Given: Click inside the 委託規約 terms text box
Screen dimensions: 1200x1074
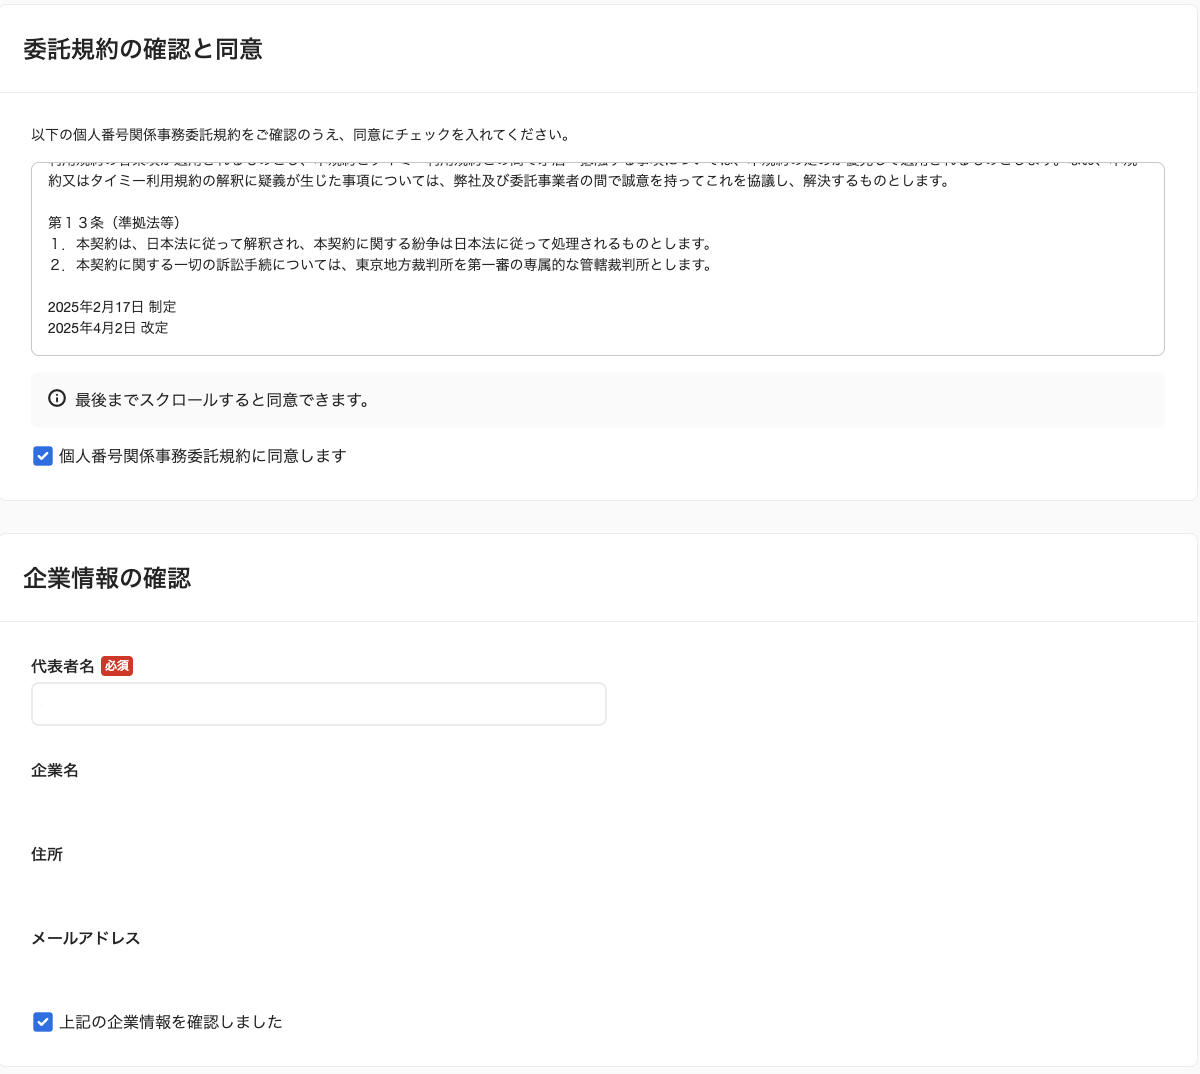Looking at the screenshot, I should coord(598,259).
